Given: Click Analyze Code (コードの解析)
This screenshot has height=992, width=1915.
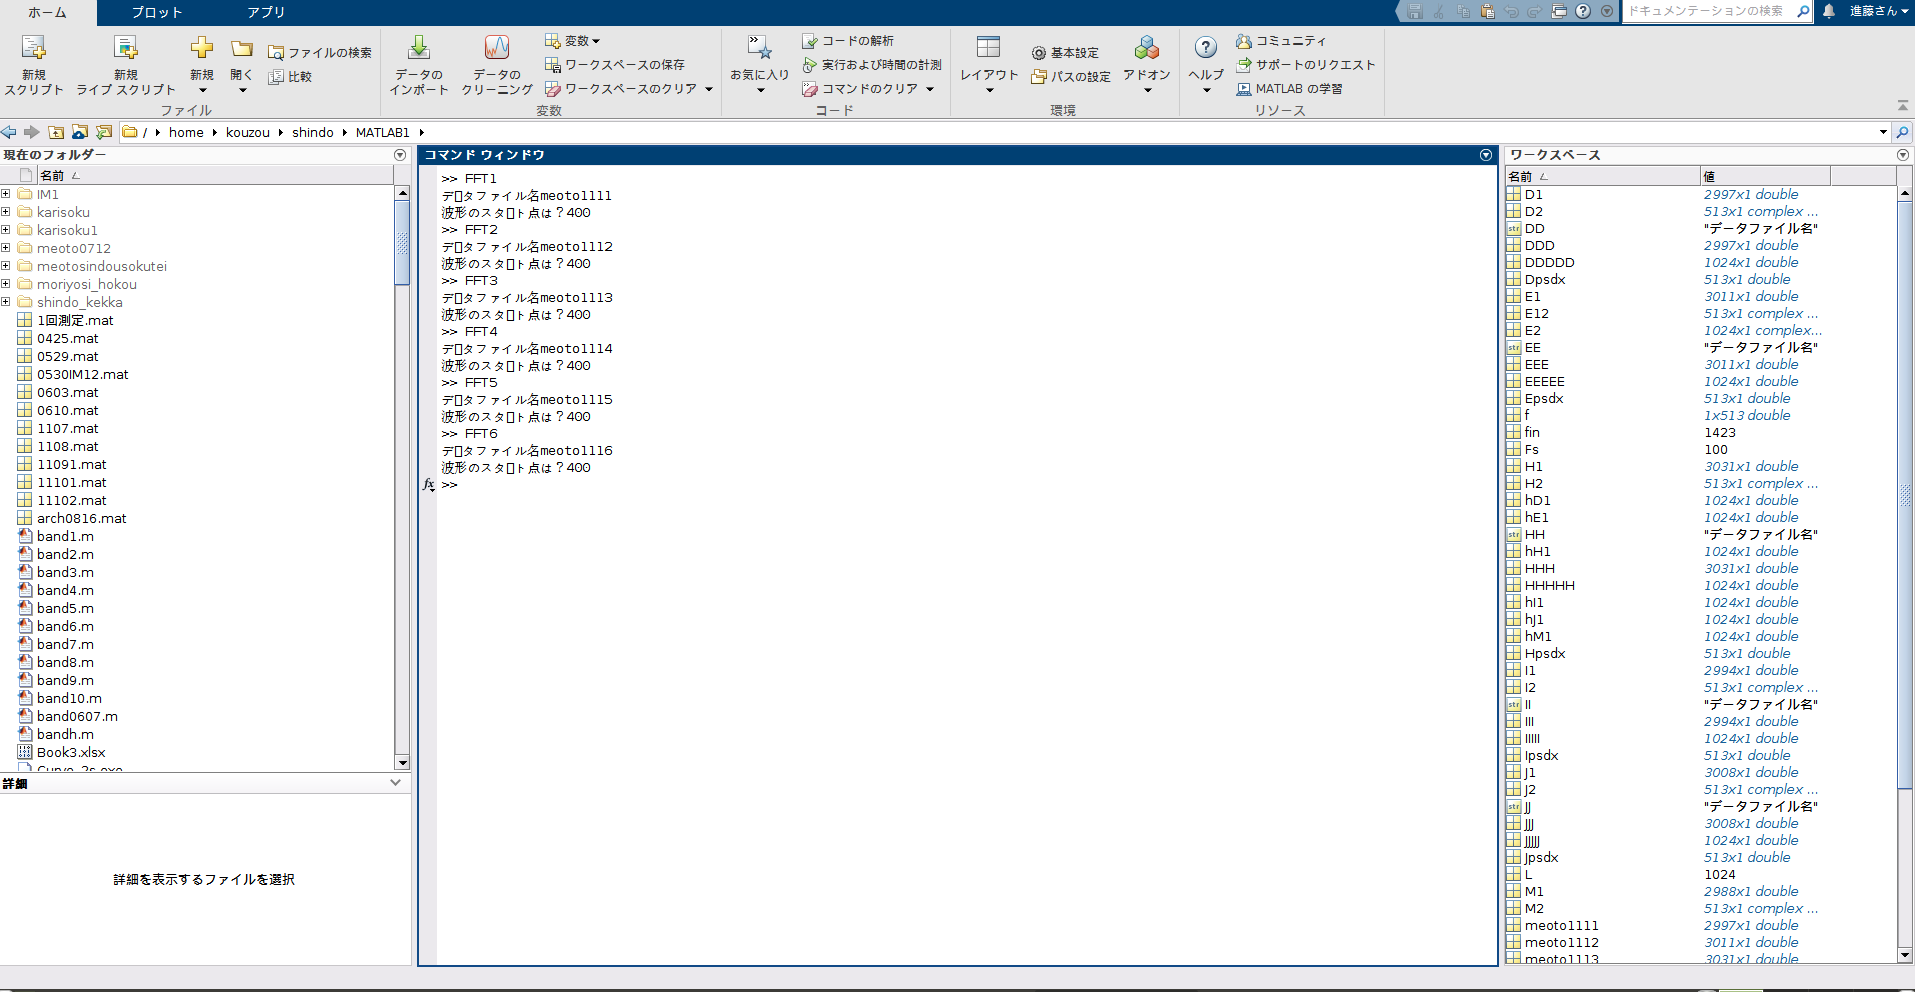Looking at the screenshot, I should click(848, 41).
